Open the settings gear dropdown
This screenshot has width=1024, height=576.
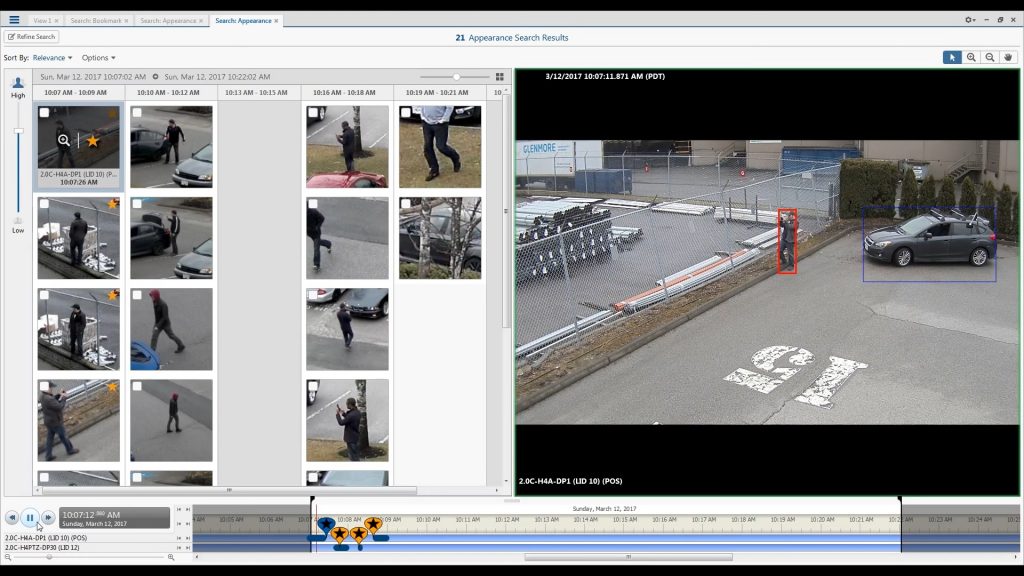pyautogui.click(x=970, y=20)
